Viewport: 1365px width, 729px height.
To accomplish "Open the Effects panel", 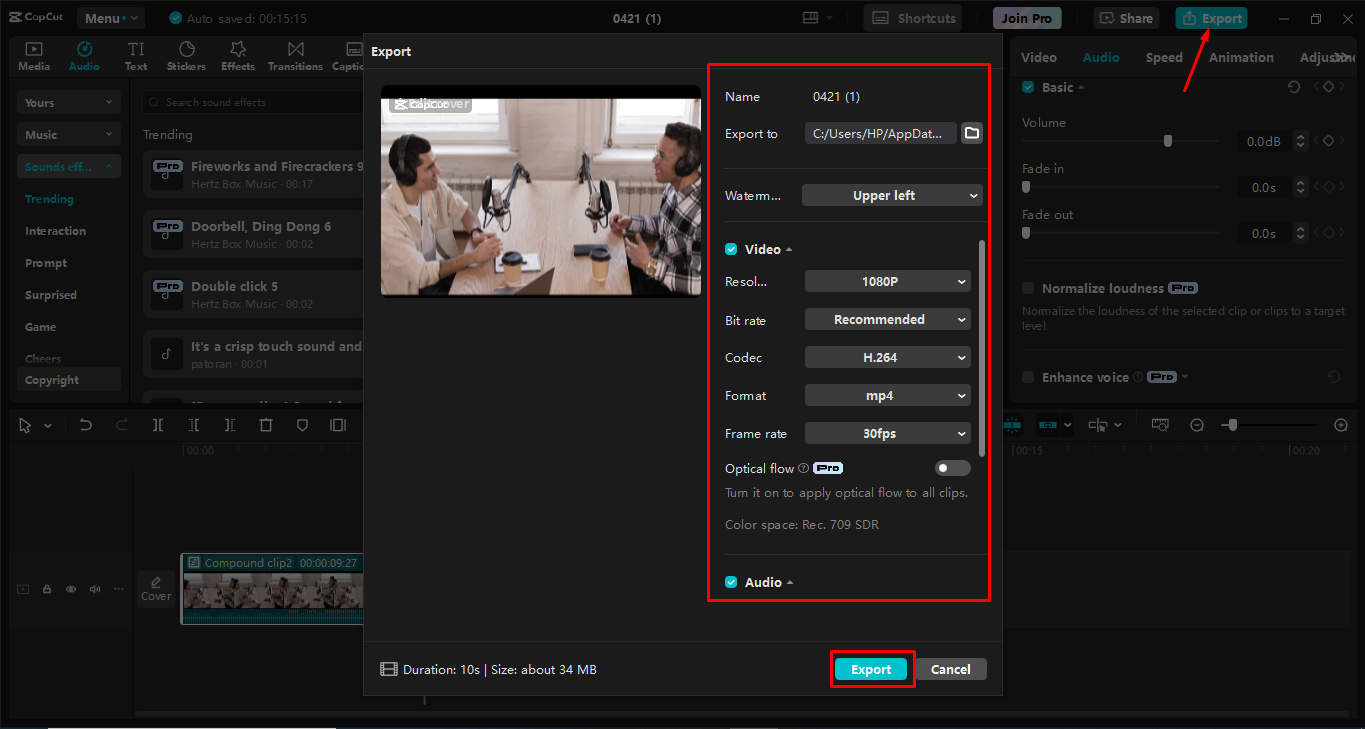I will (x=237, y=55).
